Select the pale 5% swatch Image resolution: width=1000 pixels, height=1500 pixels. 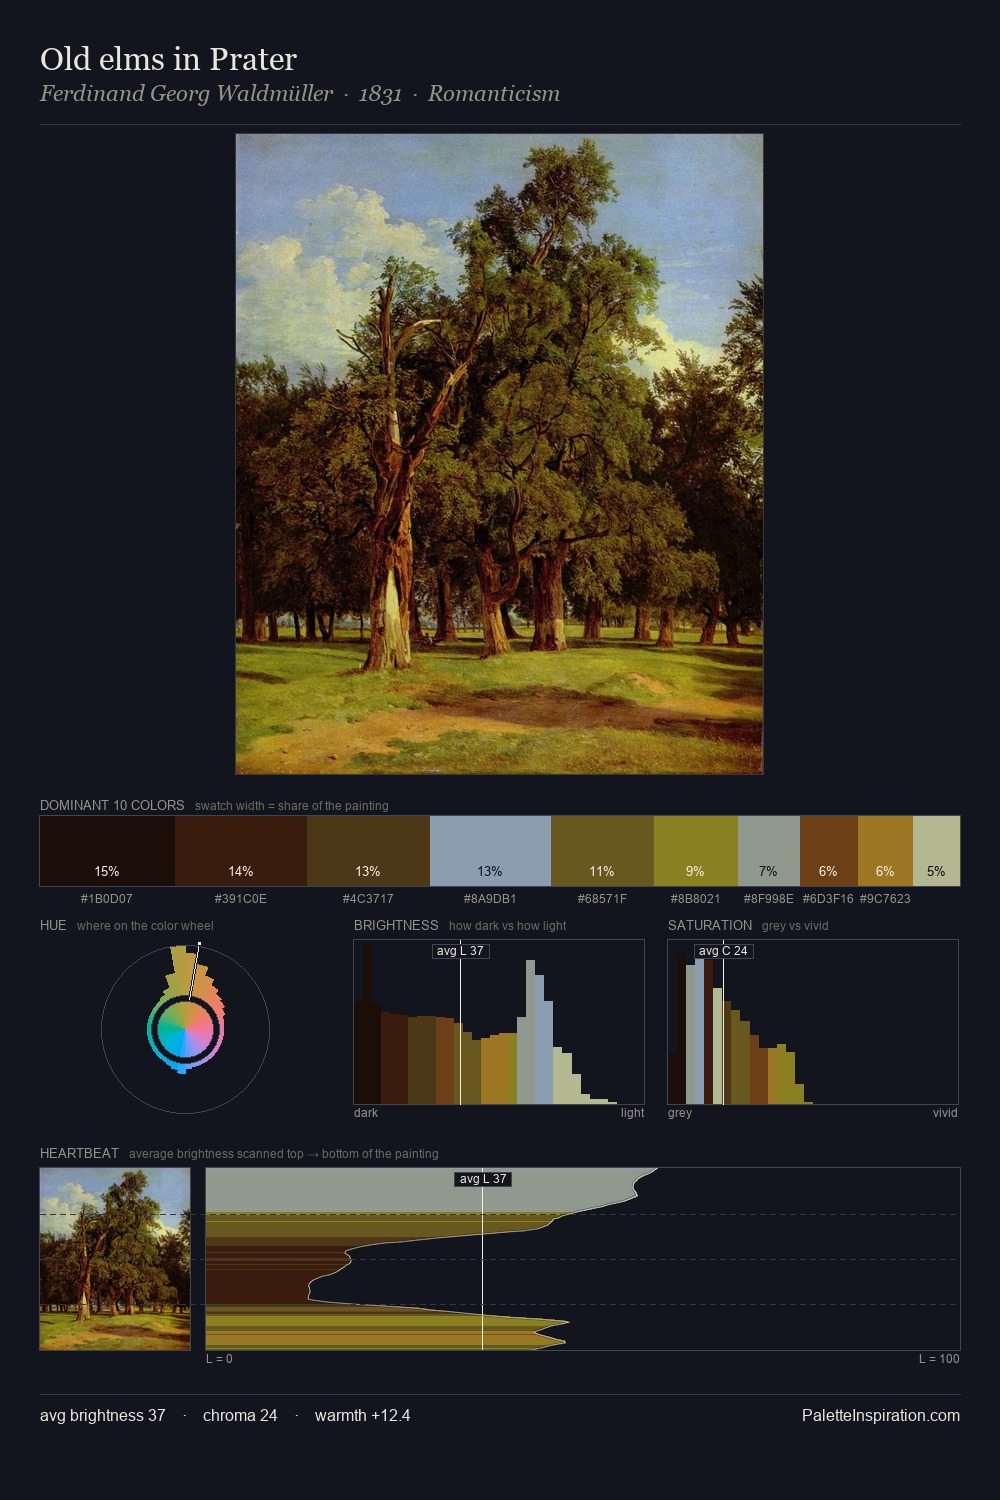point(936,851)
